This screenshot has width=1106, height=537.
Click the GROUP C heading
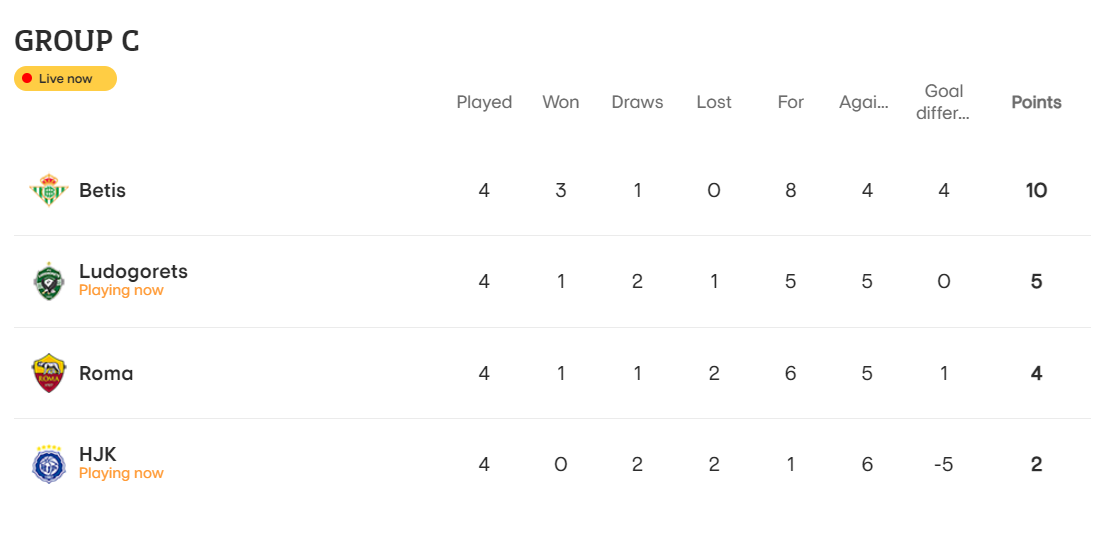click(x=77, y=42)
